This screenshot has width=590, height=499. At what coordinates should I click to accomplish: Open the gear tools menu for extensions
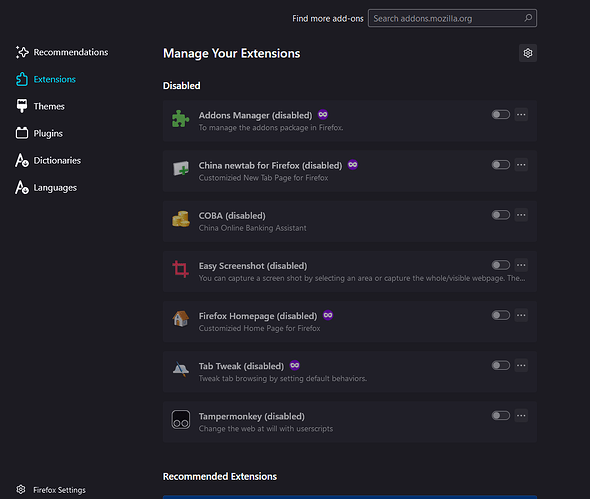[528, 53]
